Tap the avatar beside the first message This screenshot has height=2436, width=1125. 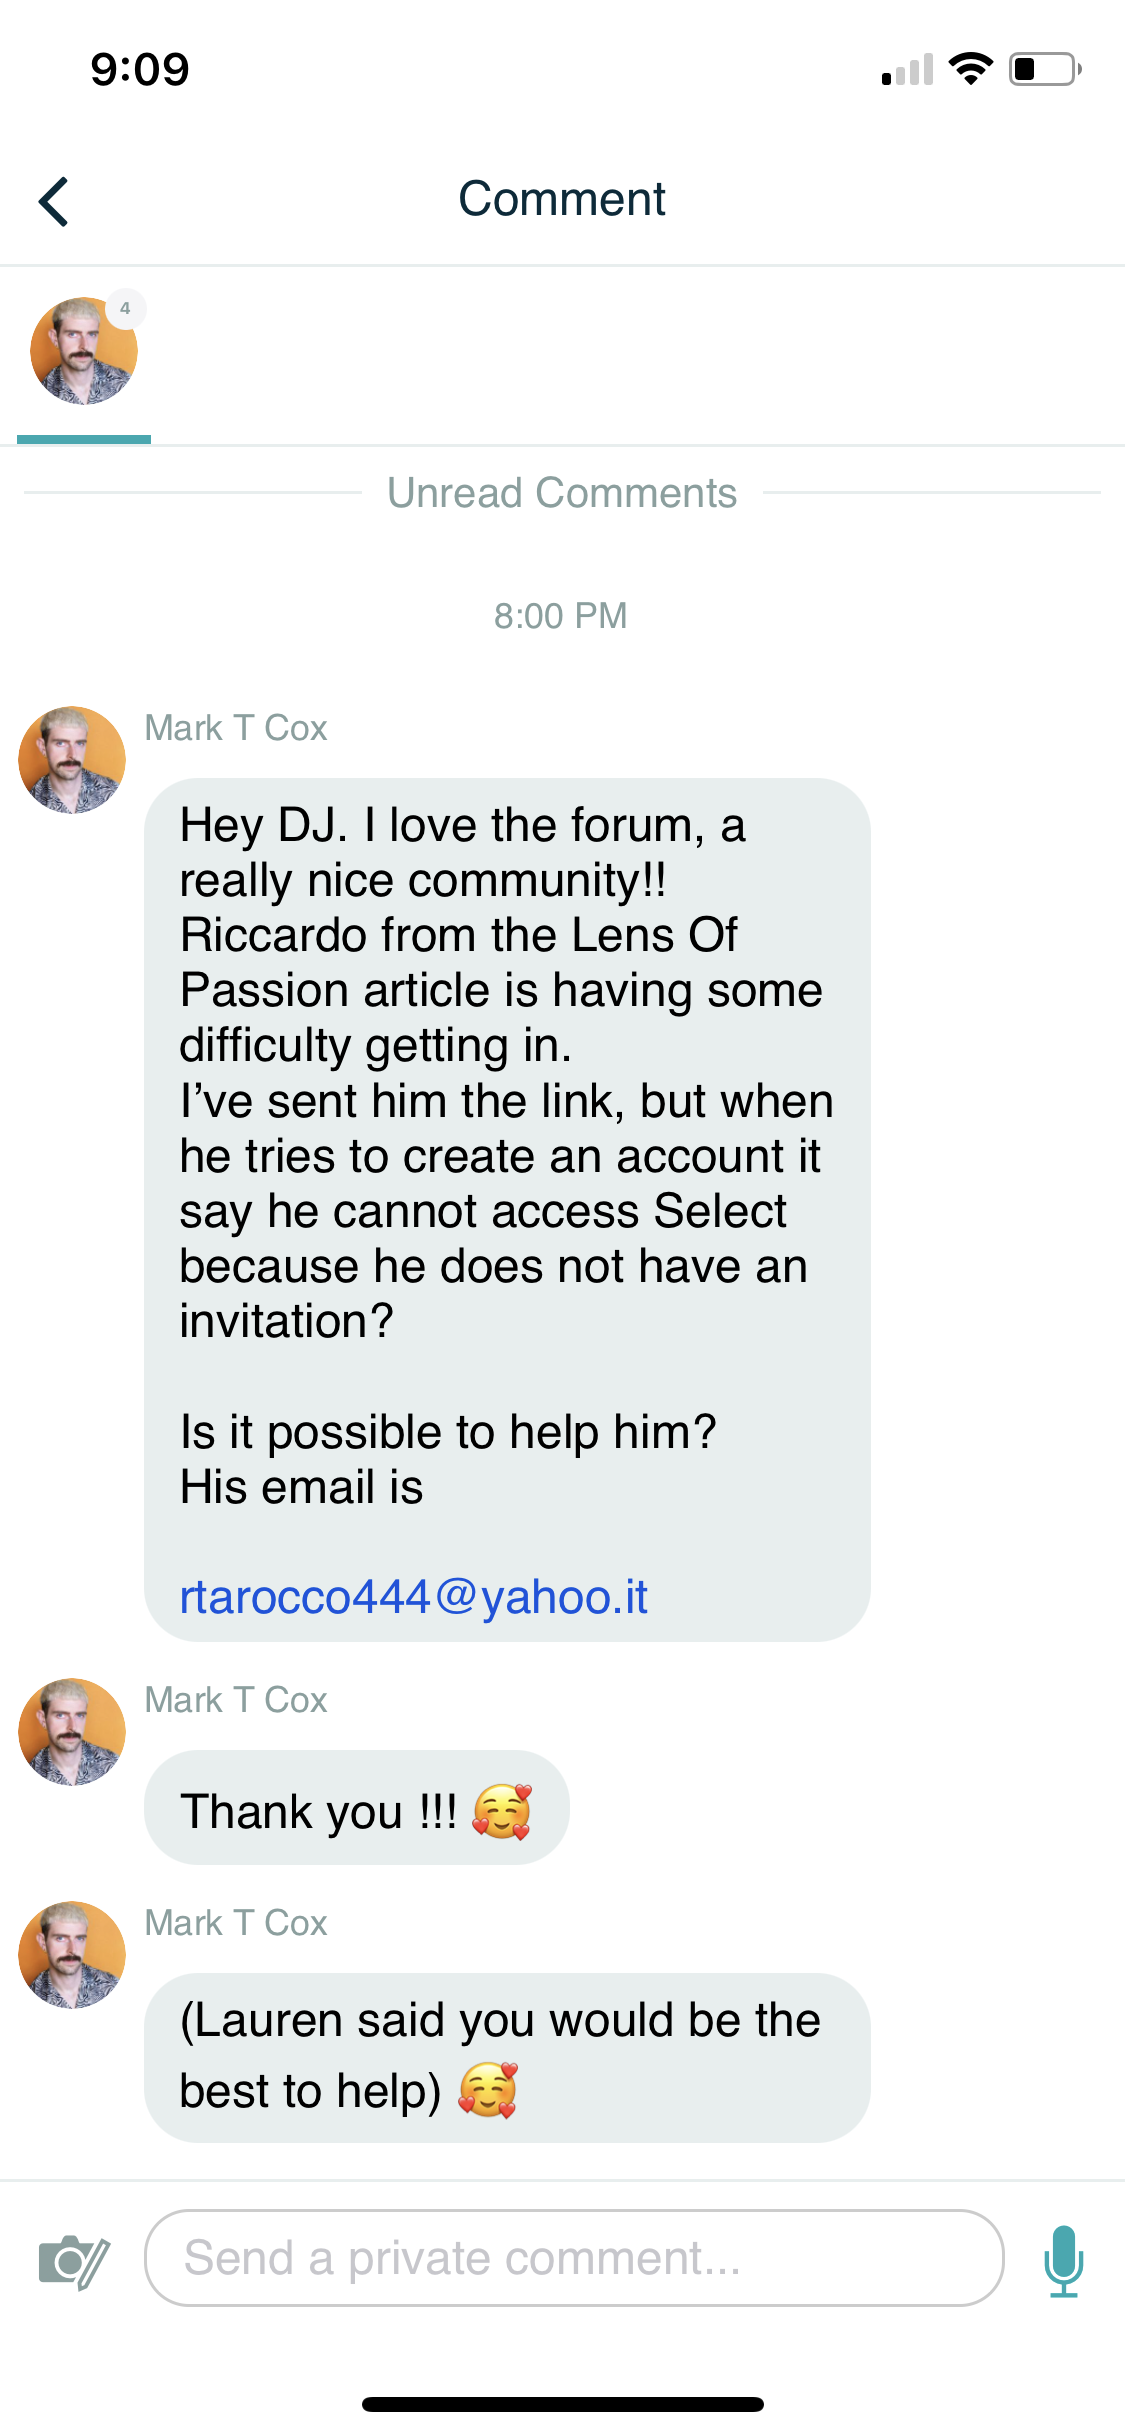[72, 760]
